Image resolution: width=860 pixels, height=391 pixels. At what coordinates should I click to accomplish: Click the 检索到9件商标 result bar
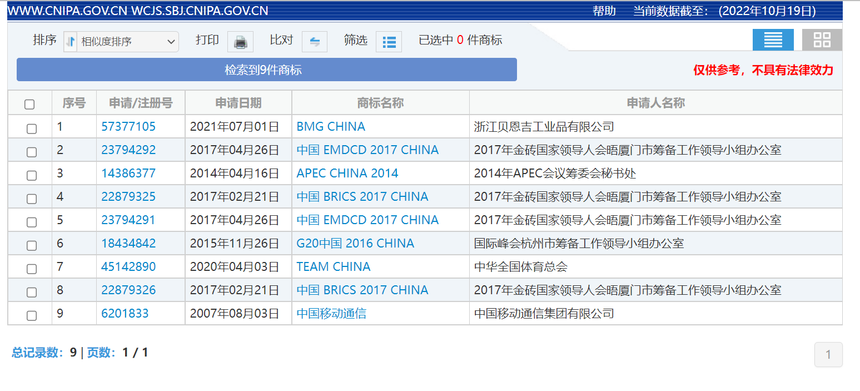267,70
